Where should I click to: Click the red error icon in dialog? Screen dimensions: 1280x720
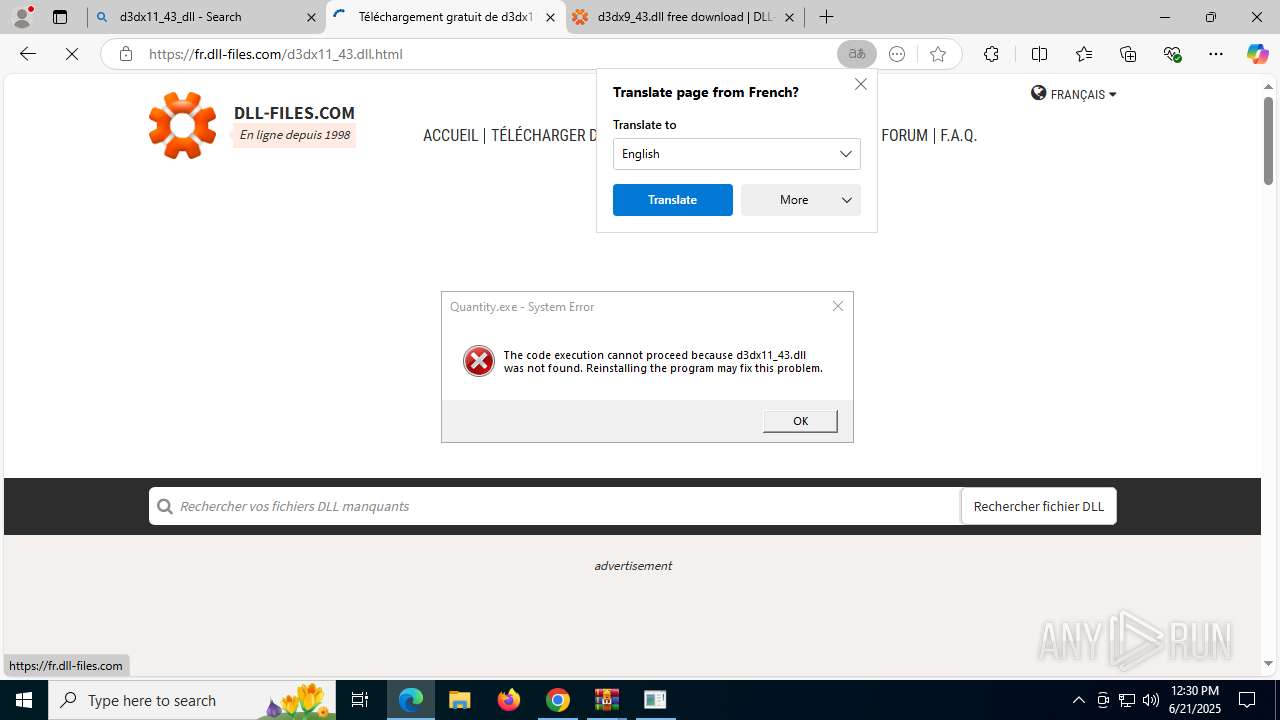pyautogui.click(x=479, y=361)
